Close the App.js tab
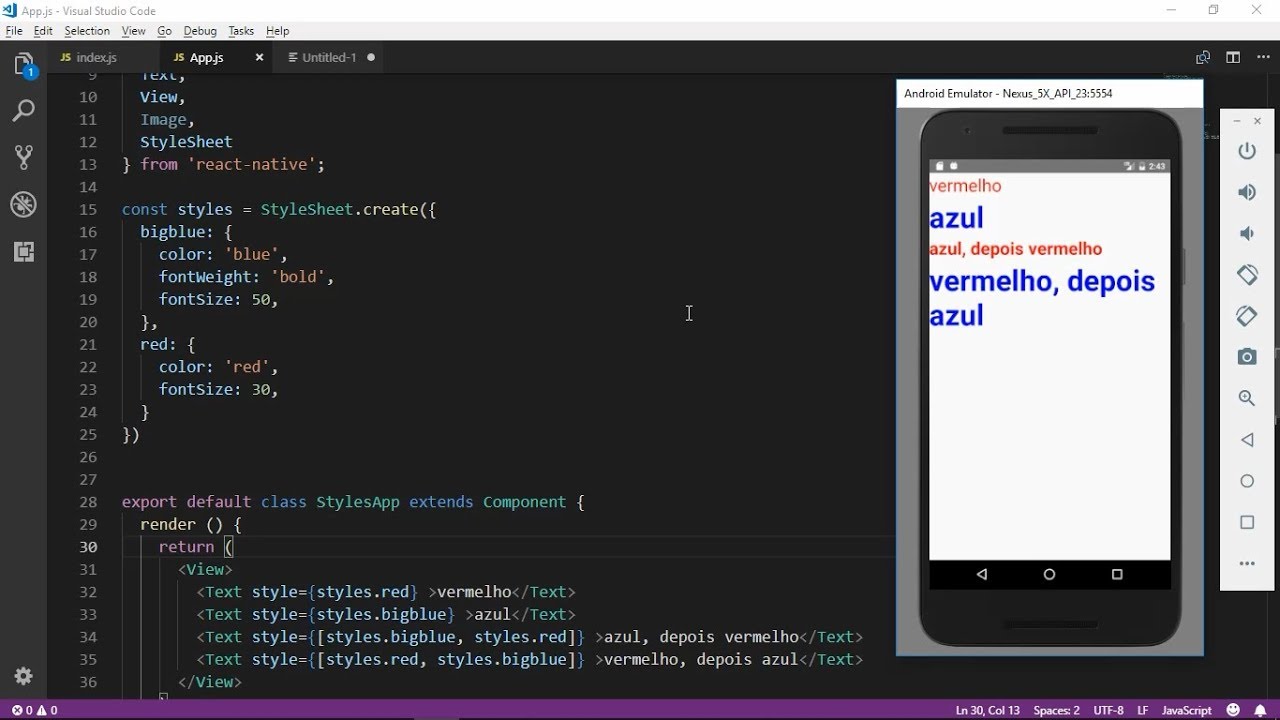This screenshot has width=1280, height=720. click(x=259, y=58)
